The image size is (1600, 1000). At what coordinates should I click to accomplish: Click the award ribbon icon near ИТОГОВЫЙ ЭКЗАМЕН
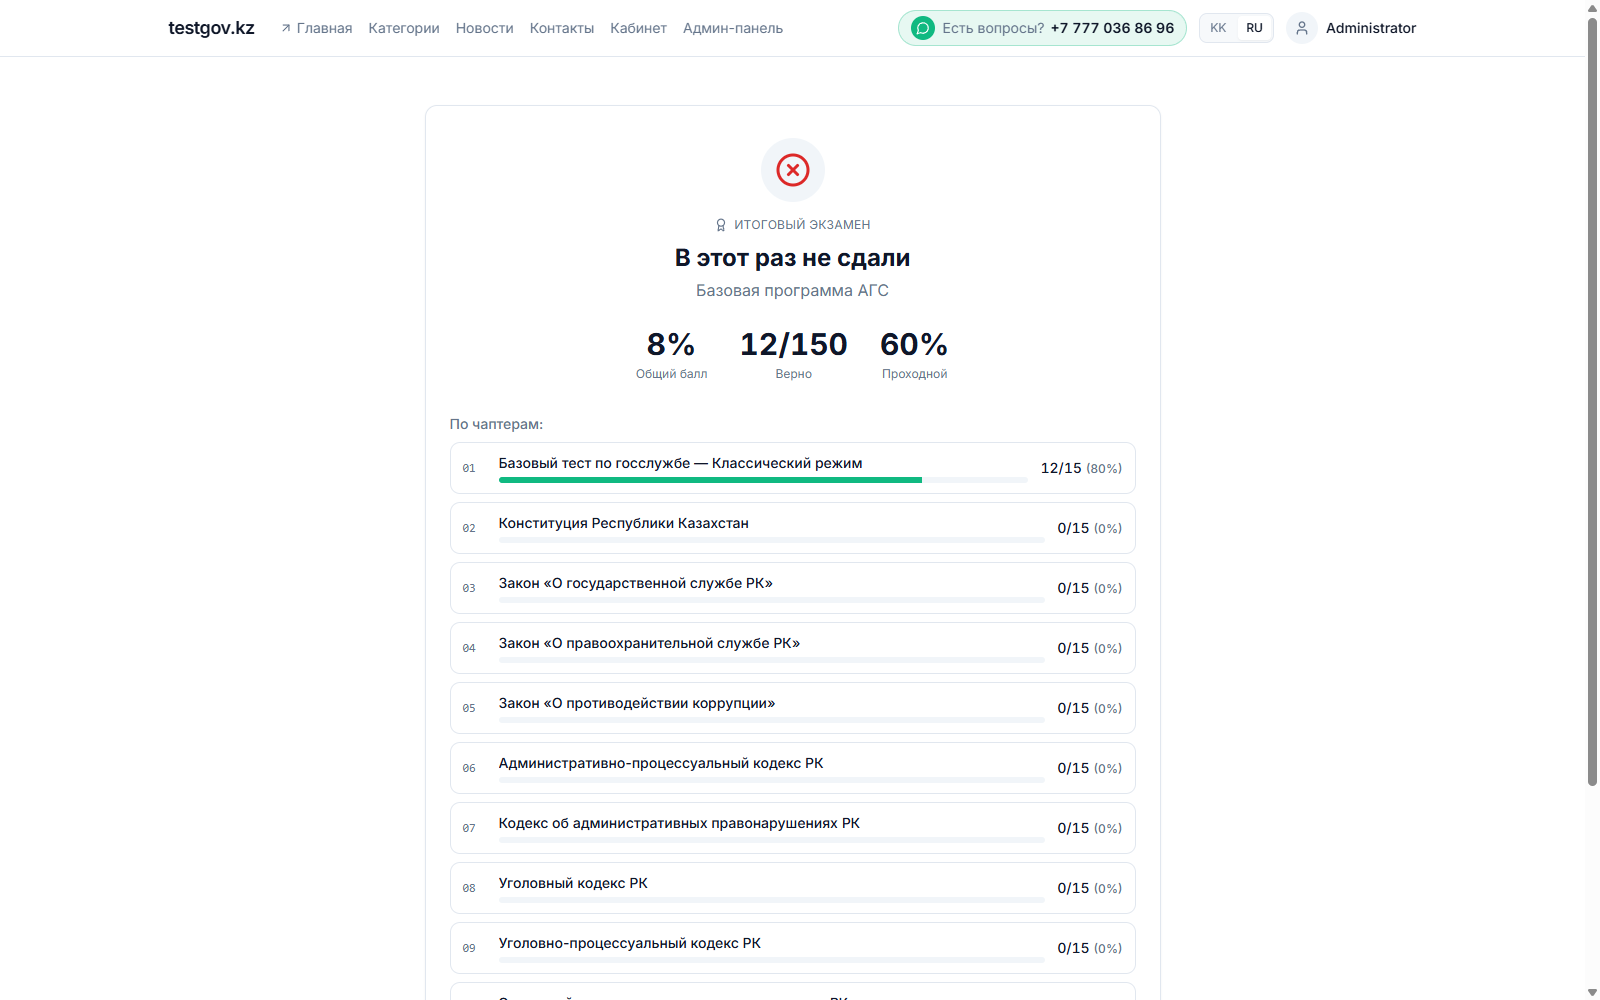[x=721, y=225]
